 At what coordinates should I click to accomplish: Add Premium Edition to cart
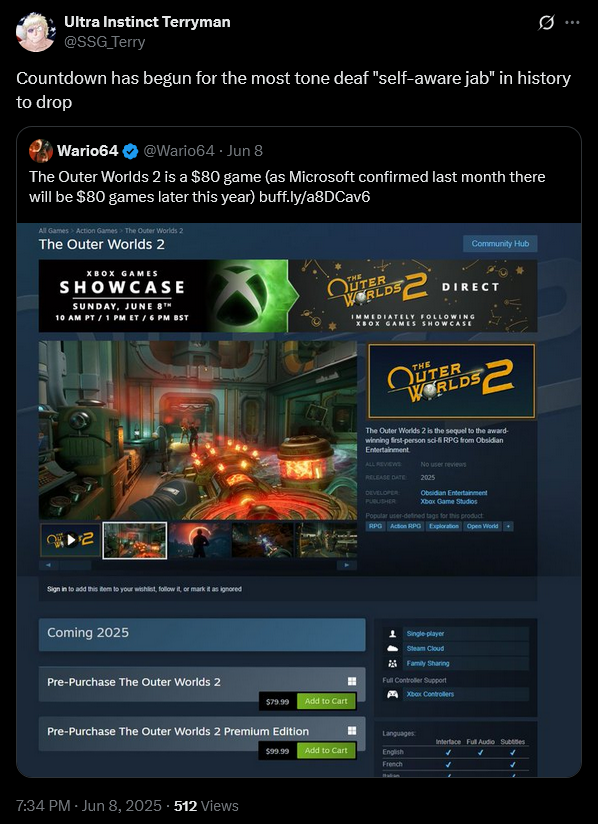pyautogui.click(x=326, y=750)
